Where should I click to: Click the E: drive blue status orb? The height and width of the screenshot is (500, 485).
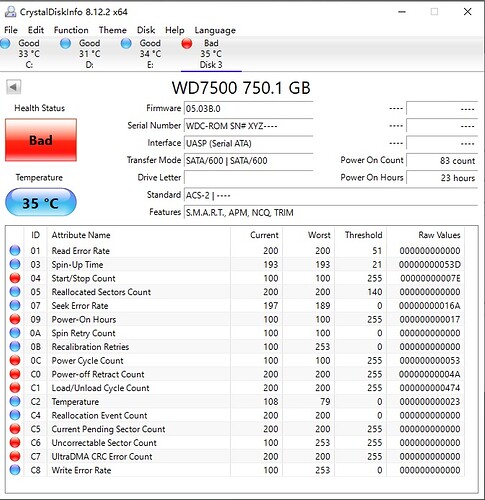click(x=126, y=43)
